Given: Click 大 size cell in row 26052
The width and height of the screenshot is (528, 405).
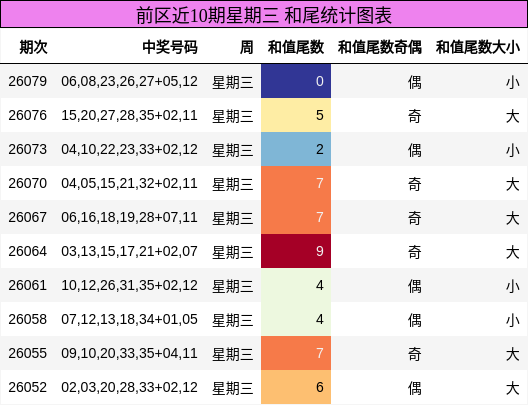Looking at the screenshot, I should tap(513, 388).
